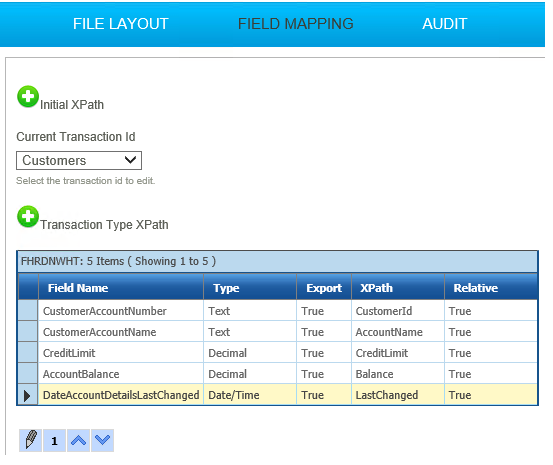The width and height of the screenshot is (553, 465).
Task: Select the AccountBalance row's Balance XPath cell
Action: (x=398, y=374)
